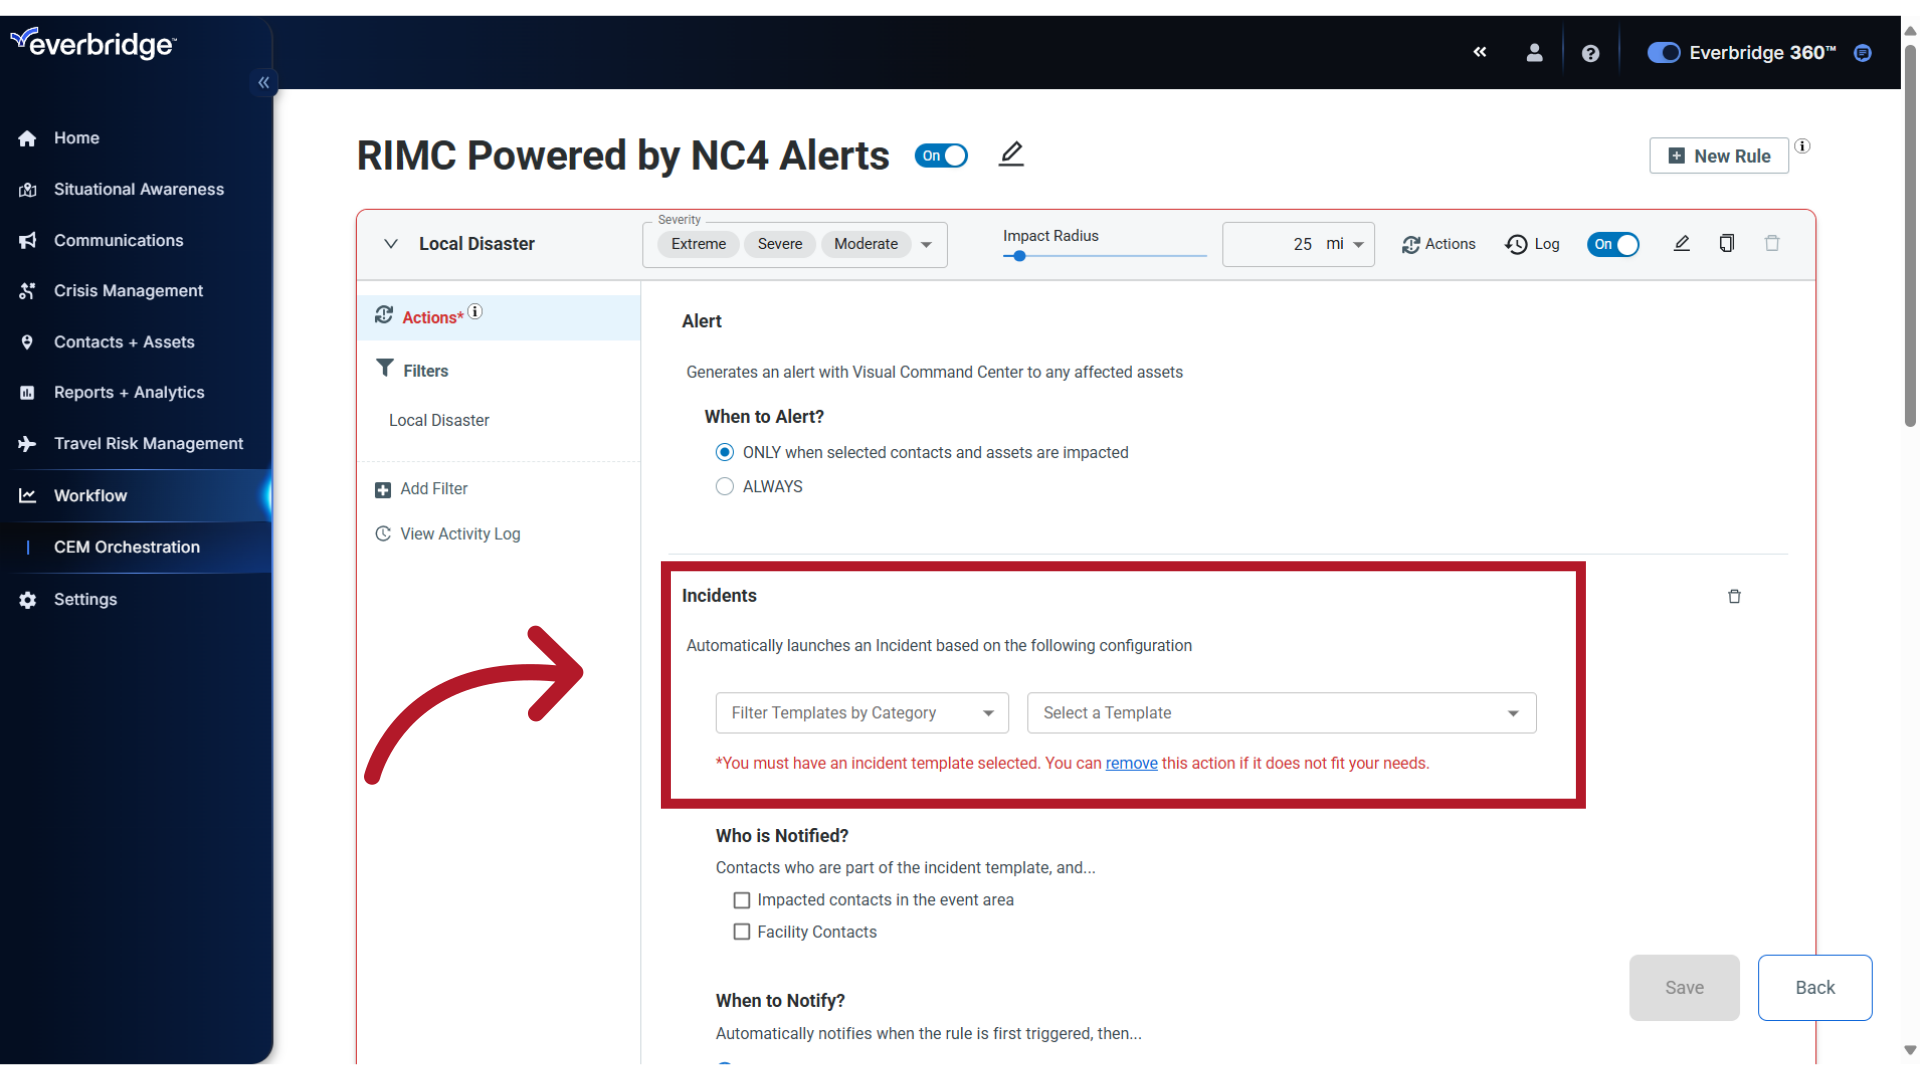Collapse the left navigation sidebar

[264, 82]
